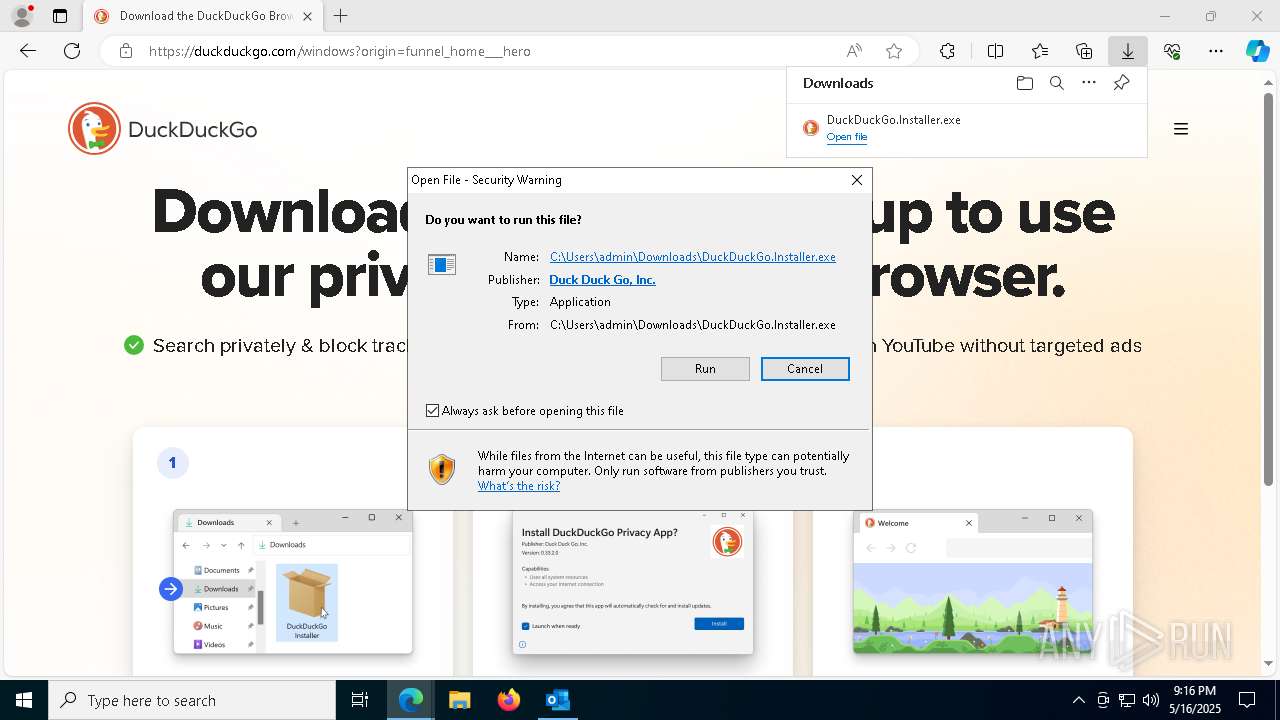Open the taskbar clock and date
This screenshot has height=720, width=1280.
click(1195, 700)
